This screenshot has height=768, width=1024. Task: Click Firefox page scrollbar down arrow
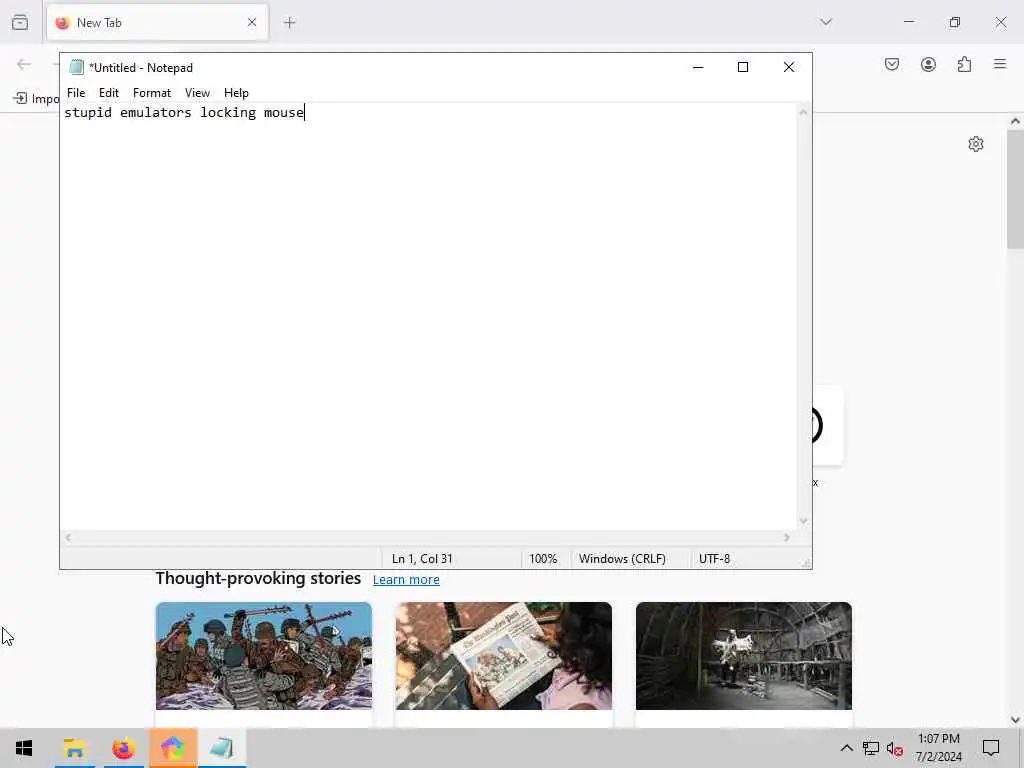point(1015,720)
